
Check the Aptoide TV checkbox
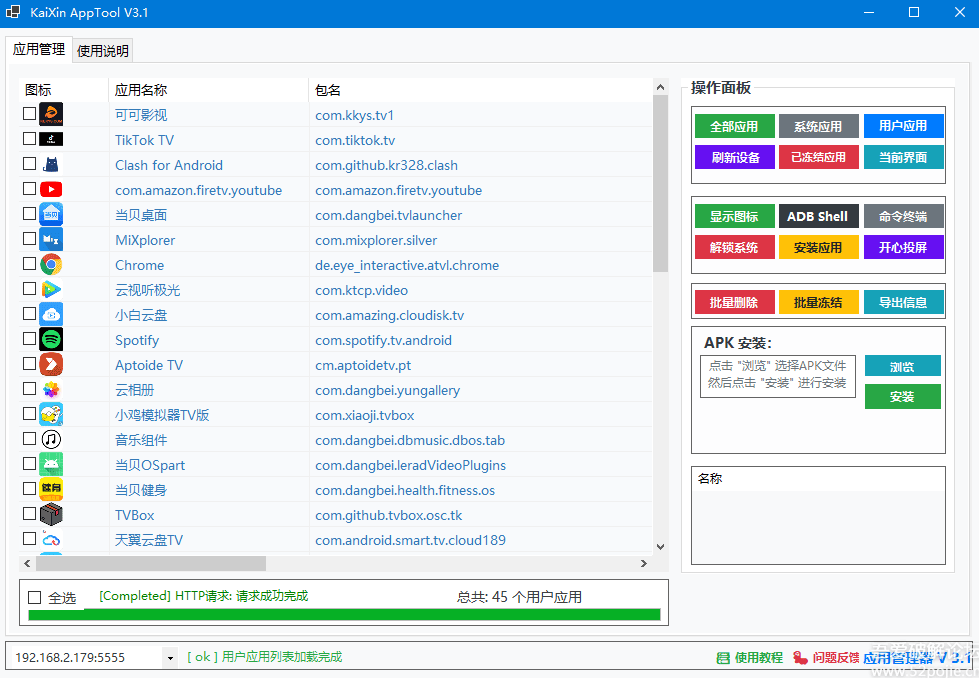tap(29, 363)
